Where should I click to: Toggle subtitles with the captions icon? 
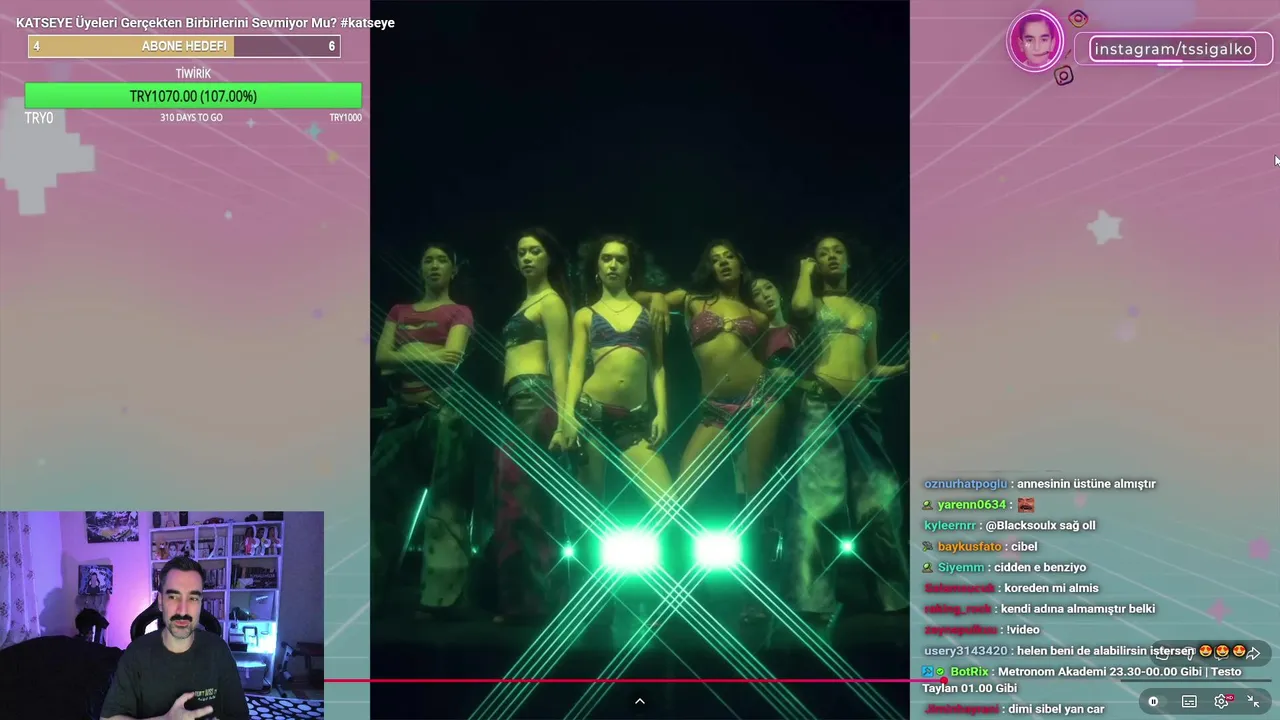click(x=1189, y=702)
